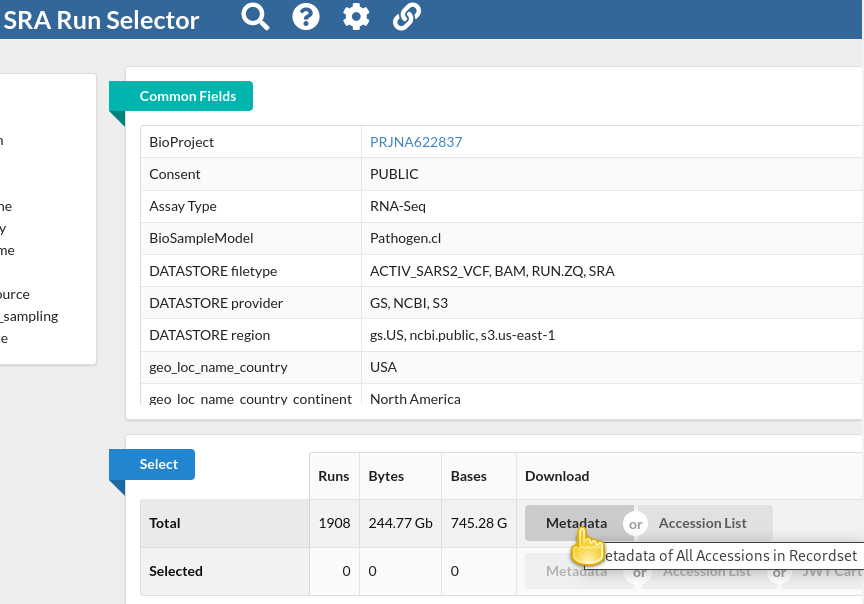864x604 pixels.
Task: Click the DATASTORE filetype field name
Action: [213, 271]
